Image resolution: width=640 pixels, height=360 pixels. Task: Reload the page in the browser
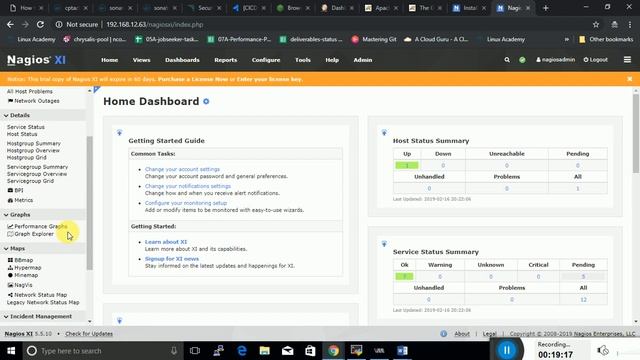[40, 24]
